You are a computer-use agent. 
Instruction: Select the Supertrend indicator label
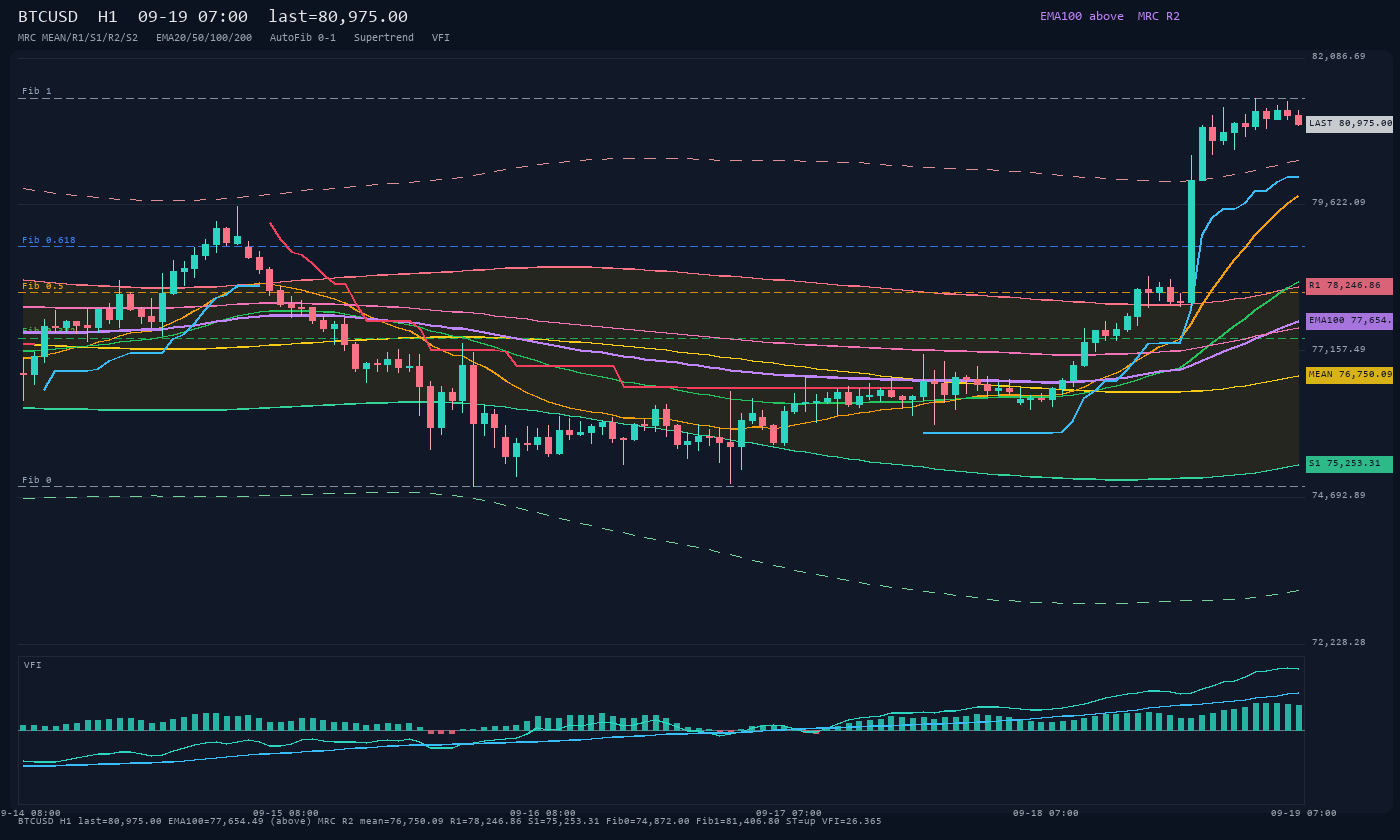[384, 38]
